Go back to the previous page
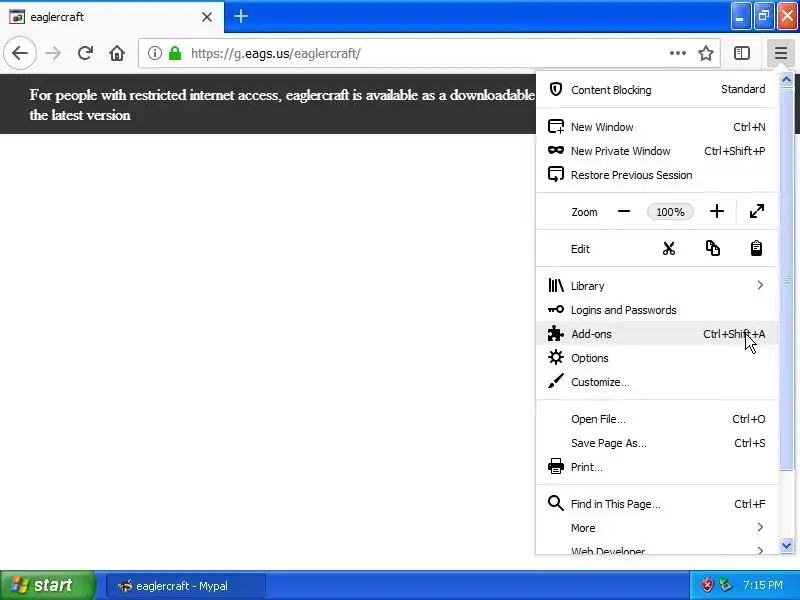 click(x=20, y=53)
